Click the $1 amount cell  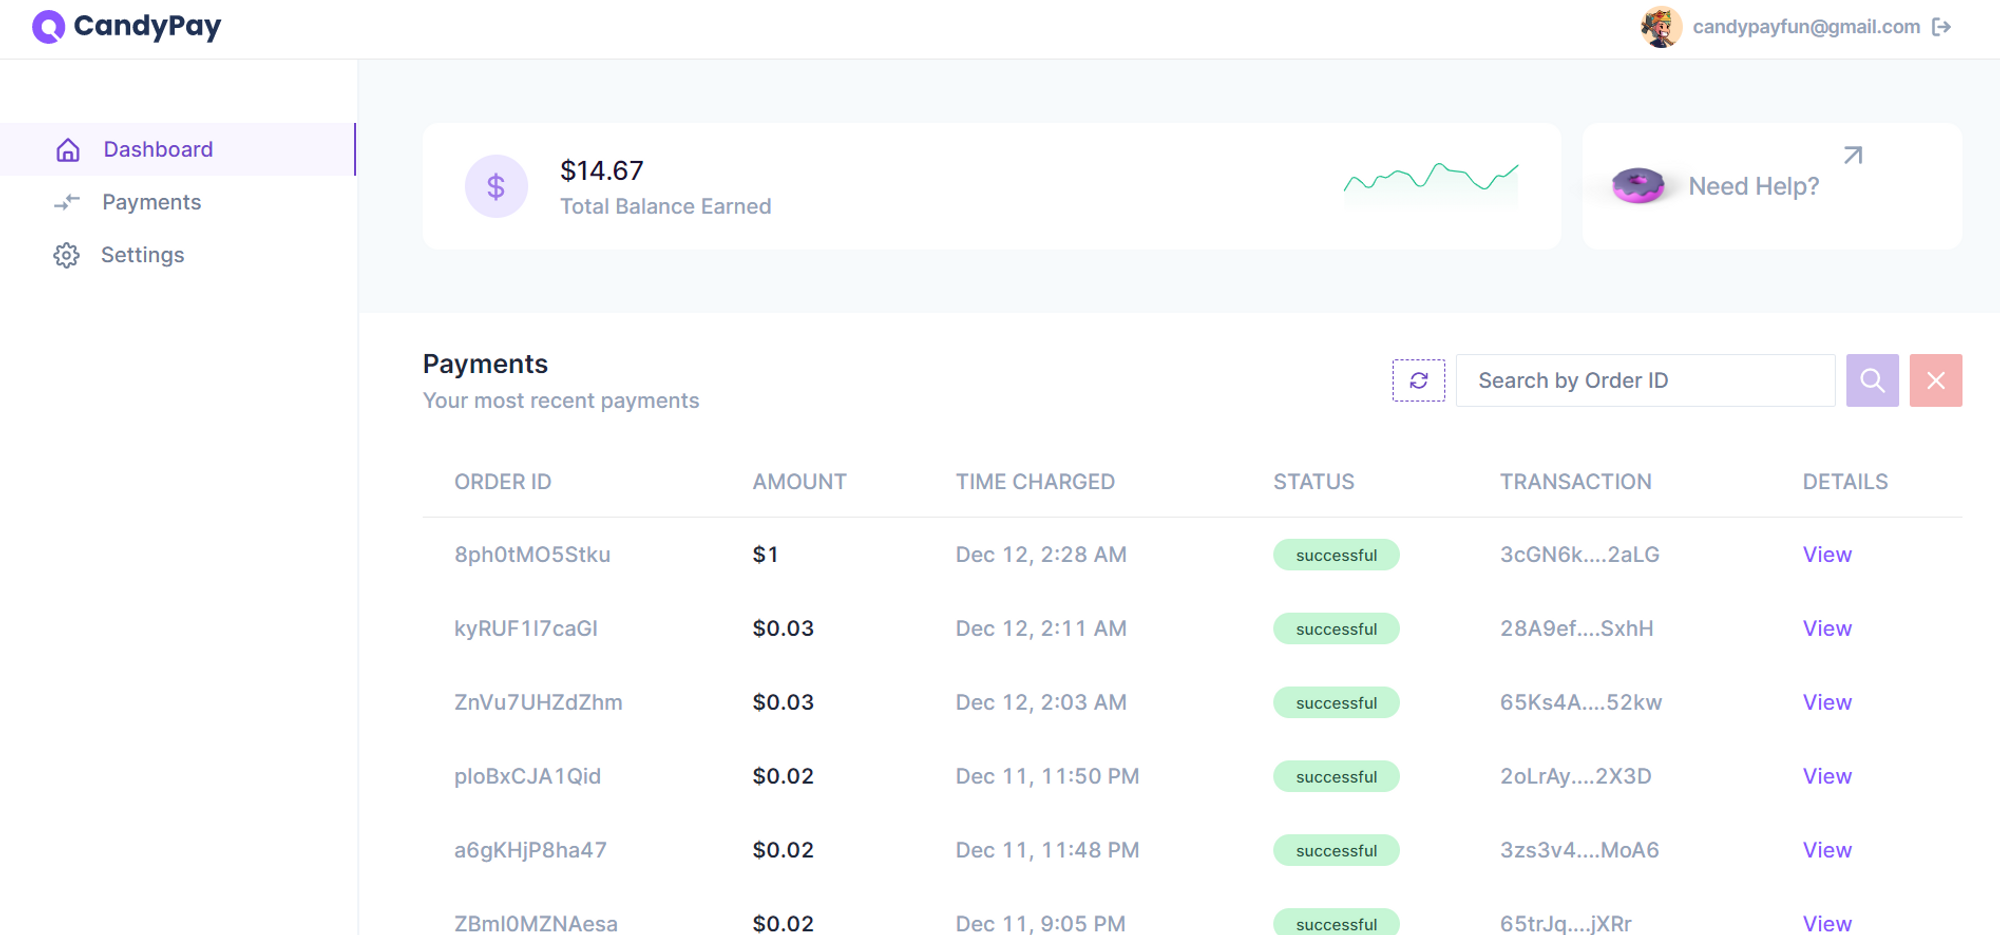point(765,554)
